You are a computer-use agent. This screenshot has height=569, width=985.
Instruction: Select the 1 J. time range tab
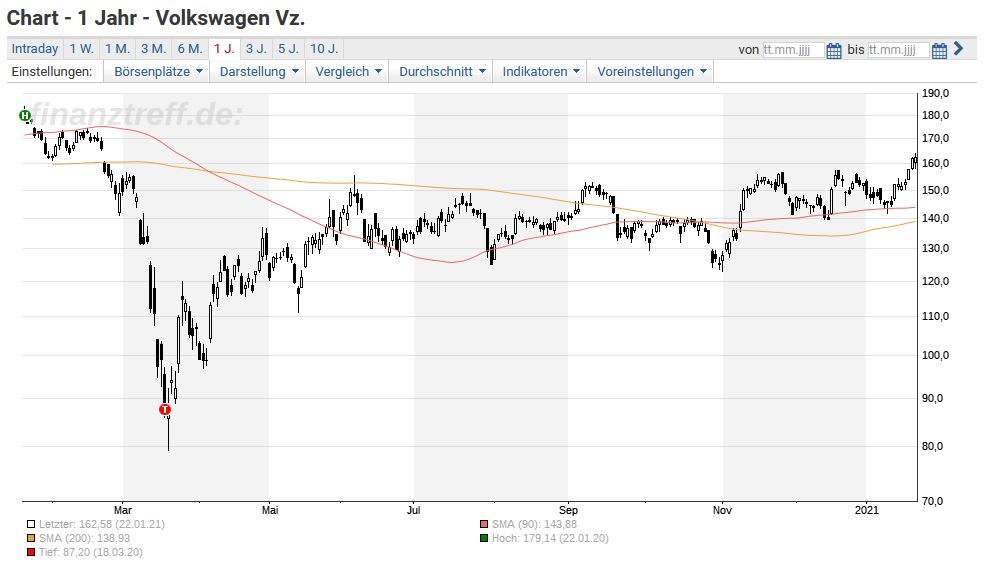coord(224,49)
